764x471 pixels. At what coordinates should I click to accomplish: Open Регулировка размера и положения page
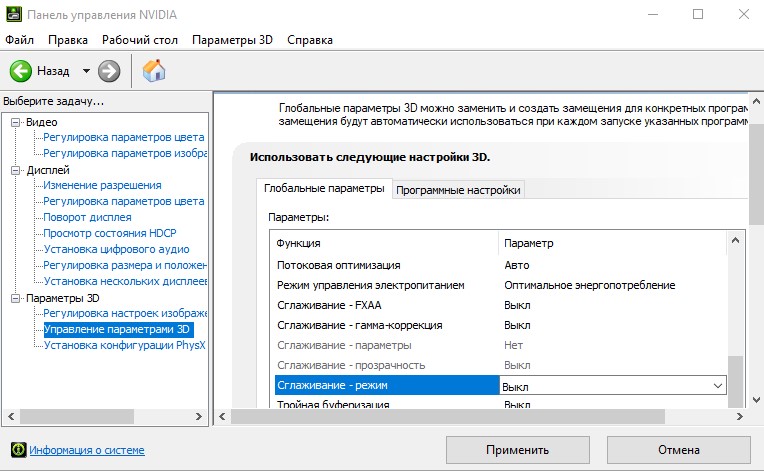pyautogui.click(x=125, y=265)
